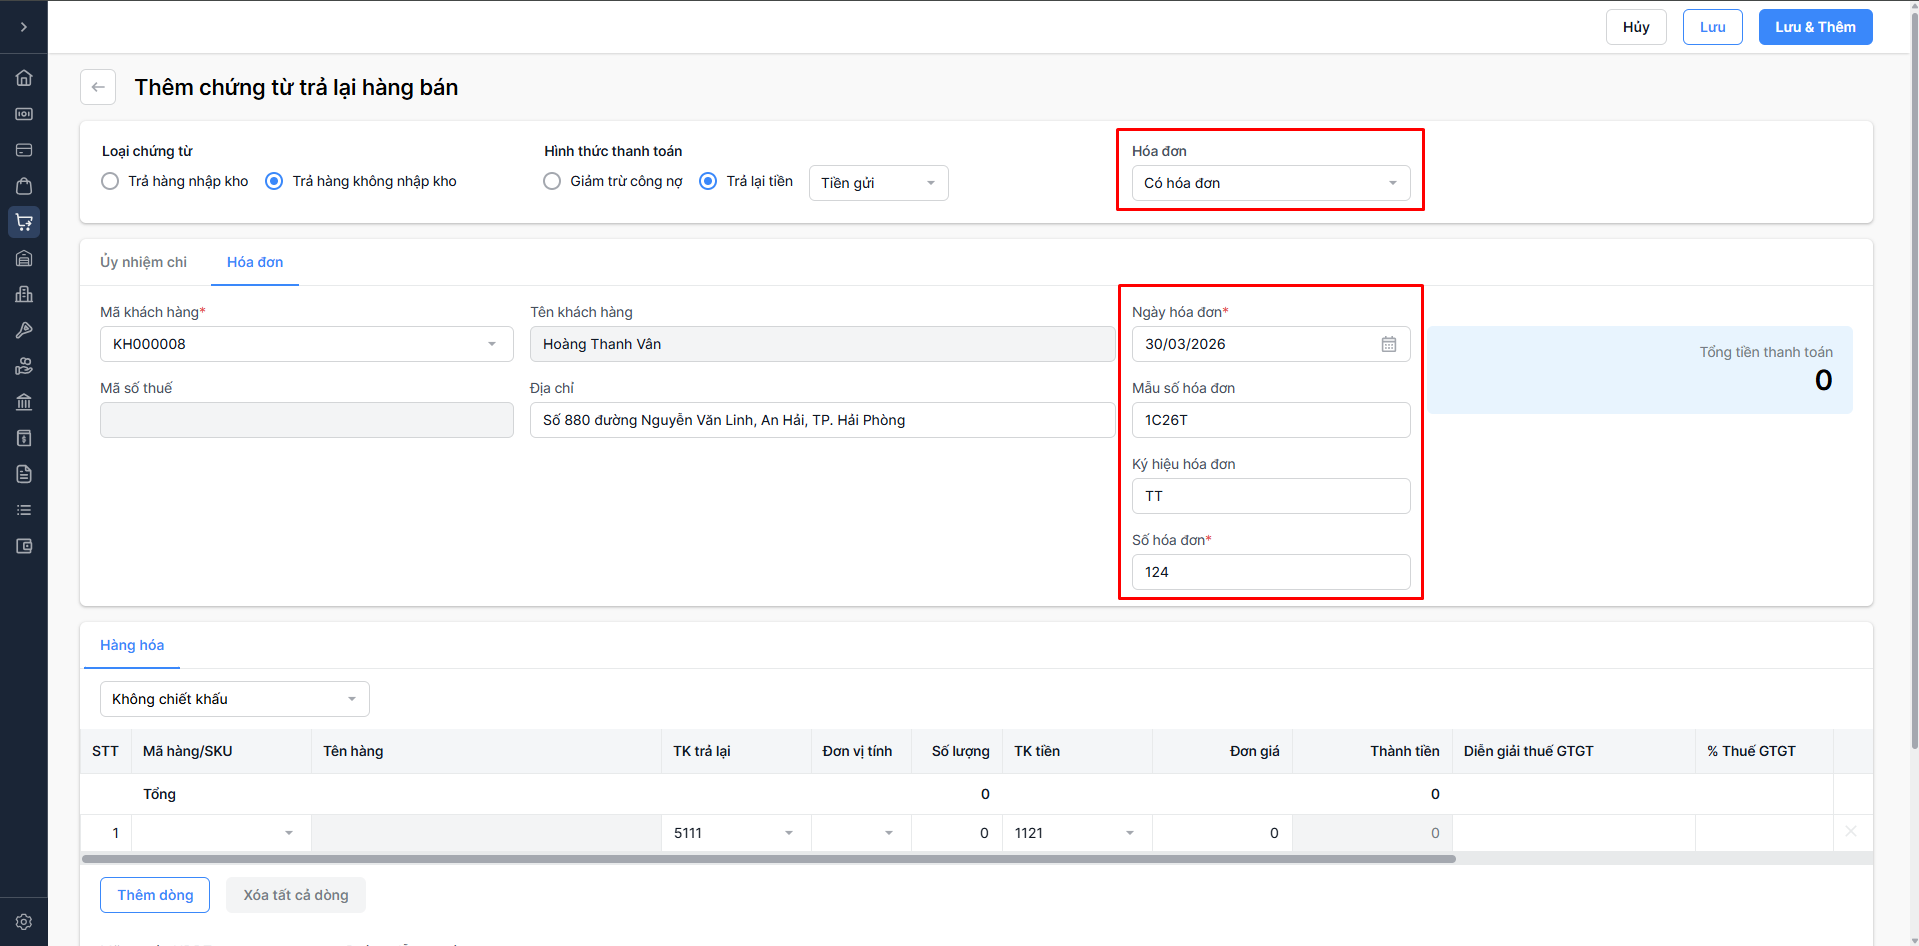Viewport: 1919px width, 946px height.
Task: Click the table's horizontal scrollbar
Action: tap(768, 859)
